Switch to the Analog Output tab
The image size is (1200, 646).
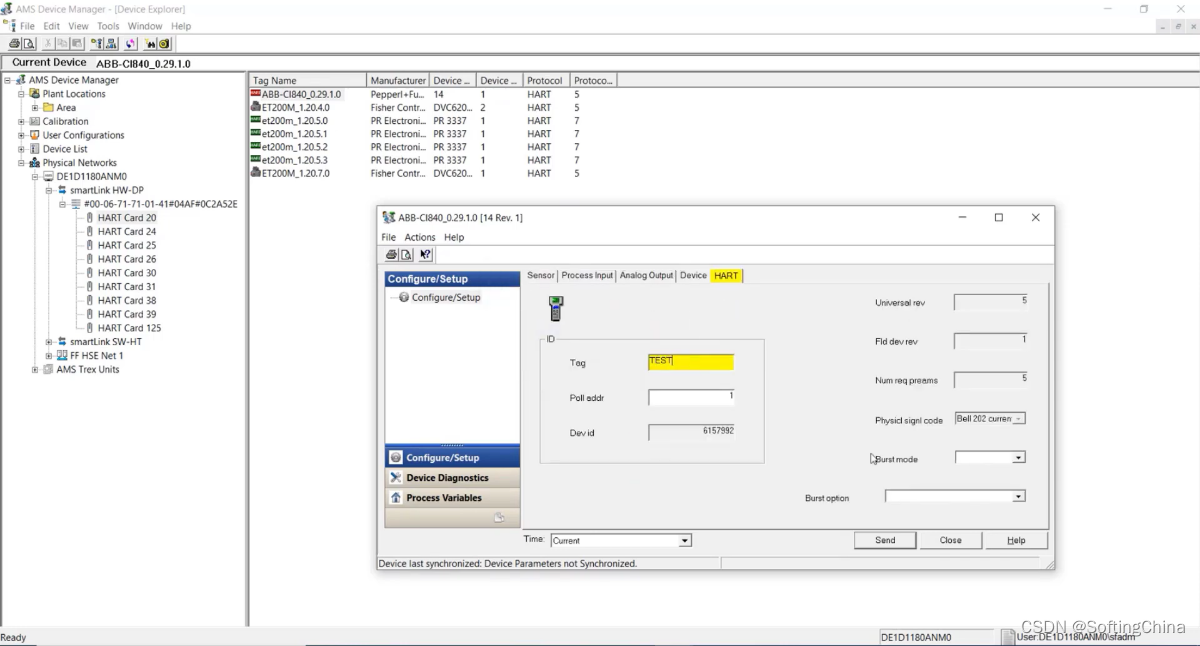tap(647, 275)
